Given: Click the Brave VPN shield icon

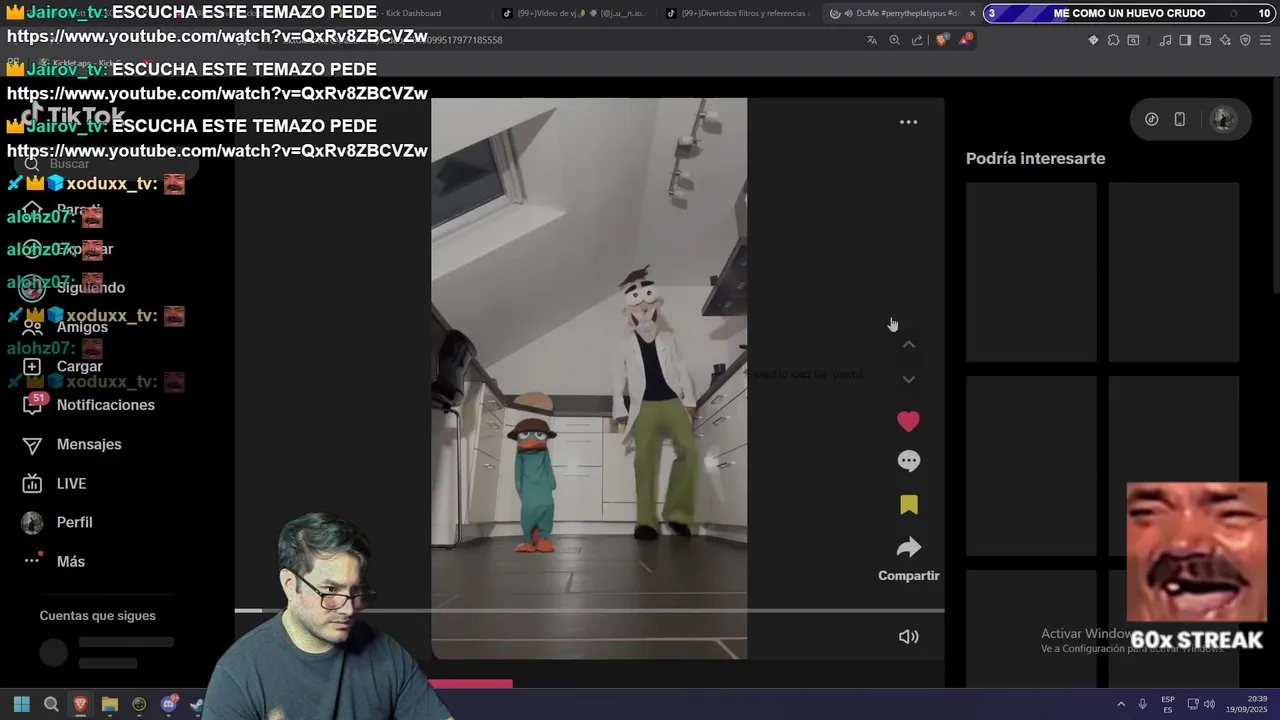Looking at the screenshot, I should coord(1245,40).
